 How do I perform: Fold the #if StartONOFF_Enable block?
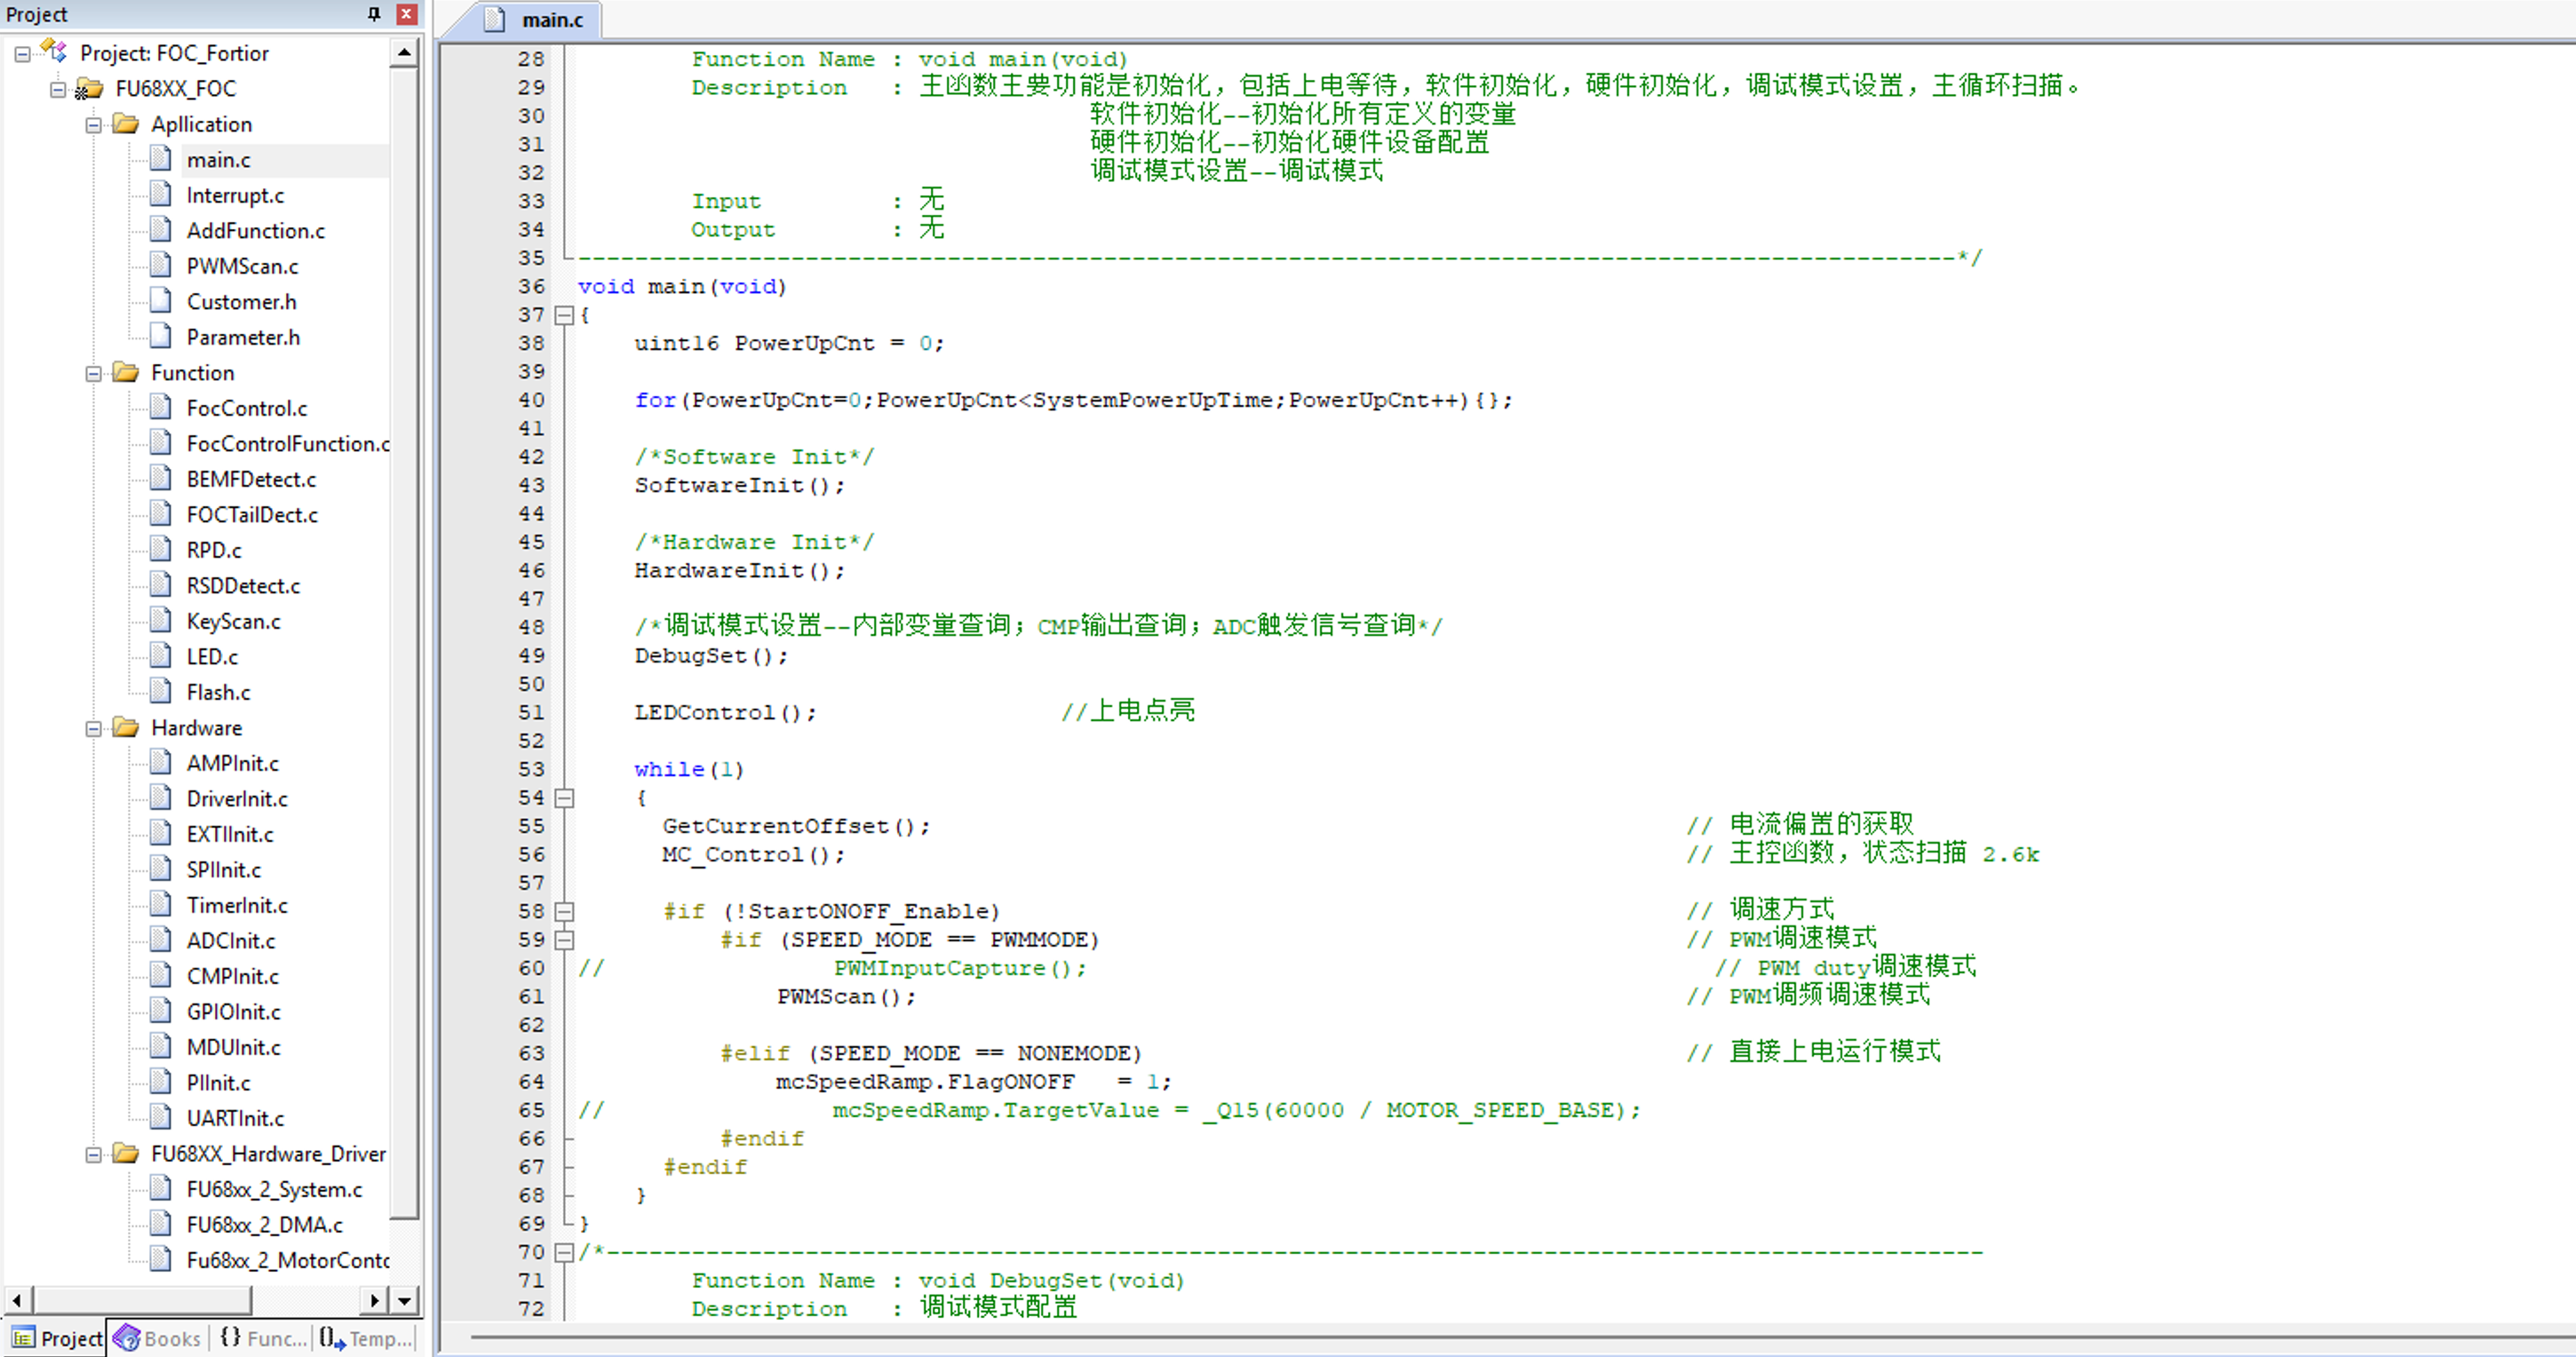(x=564, y=912)
